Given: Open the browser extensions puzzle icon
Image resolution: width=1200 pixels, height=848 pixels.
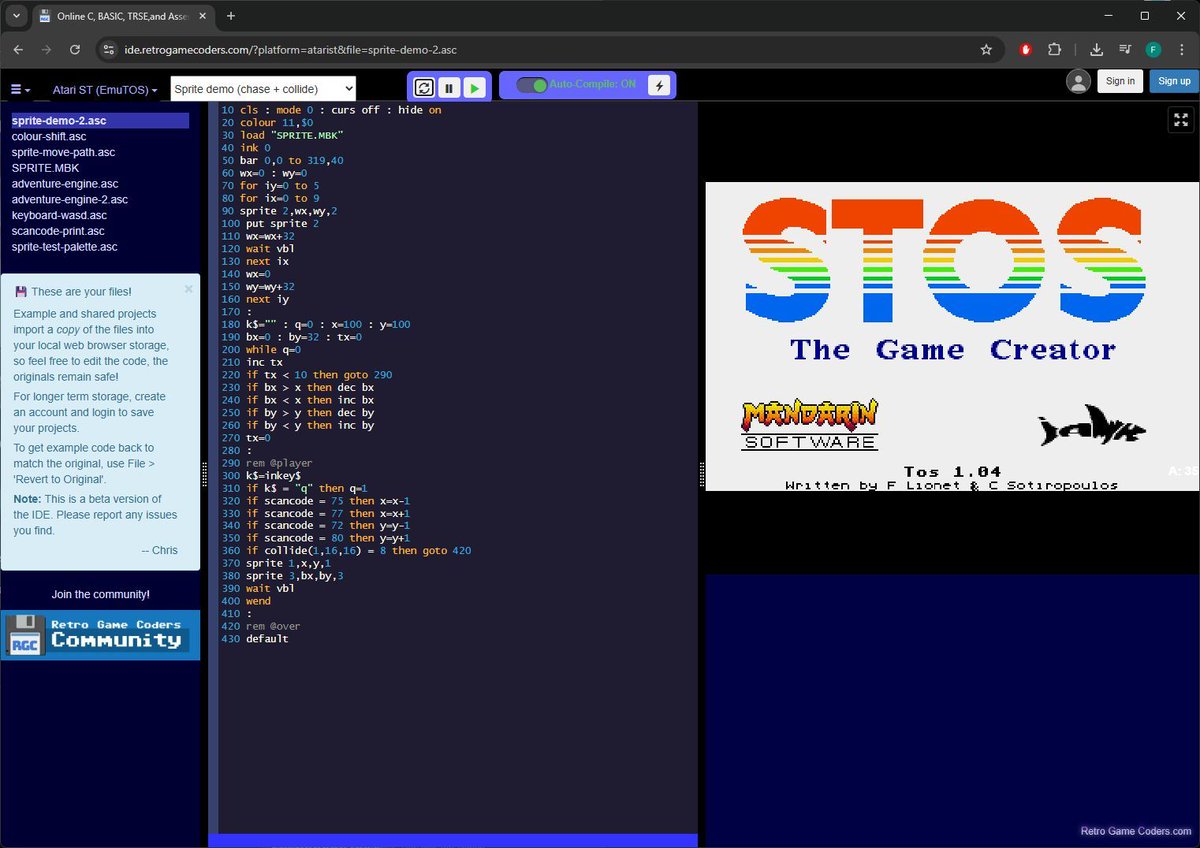Looking at the screenshot, I should pos(1054,49).
